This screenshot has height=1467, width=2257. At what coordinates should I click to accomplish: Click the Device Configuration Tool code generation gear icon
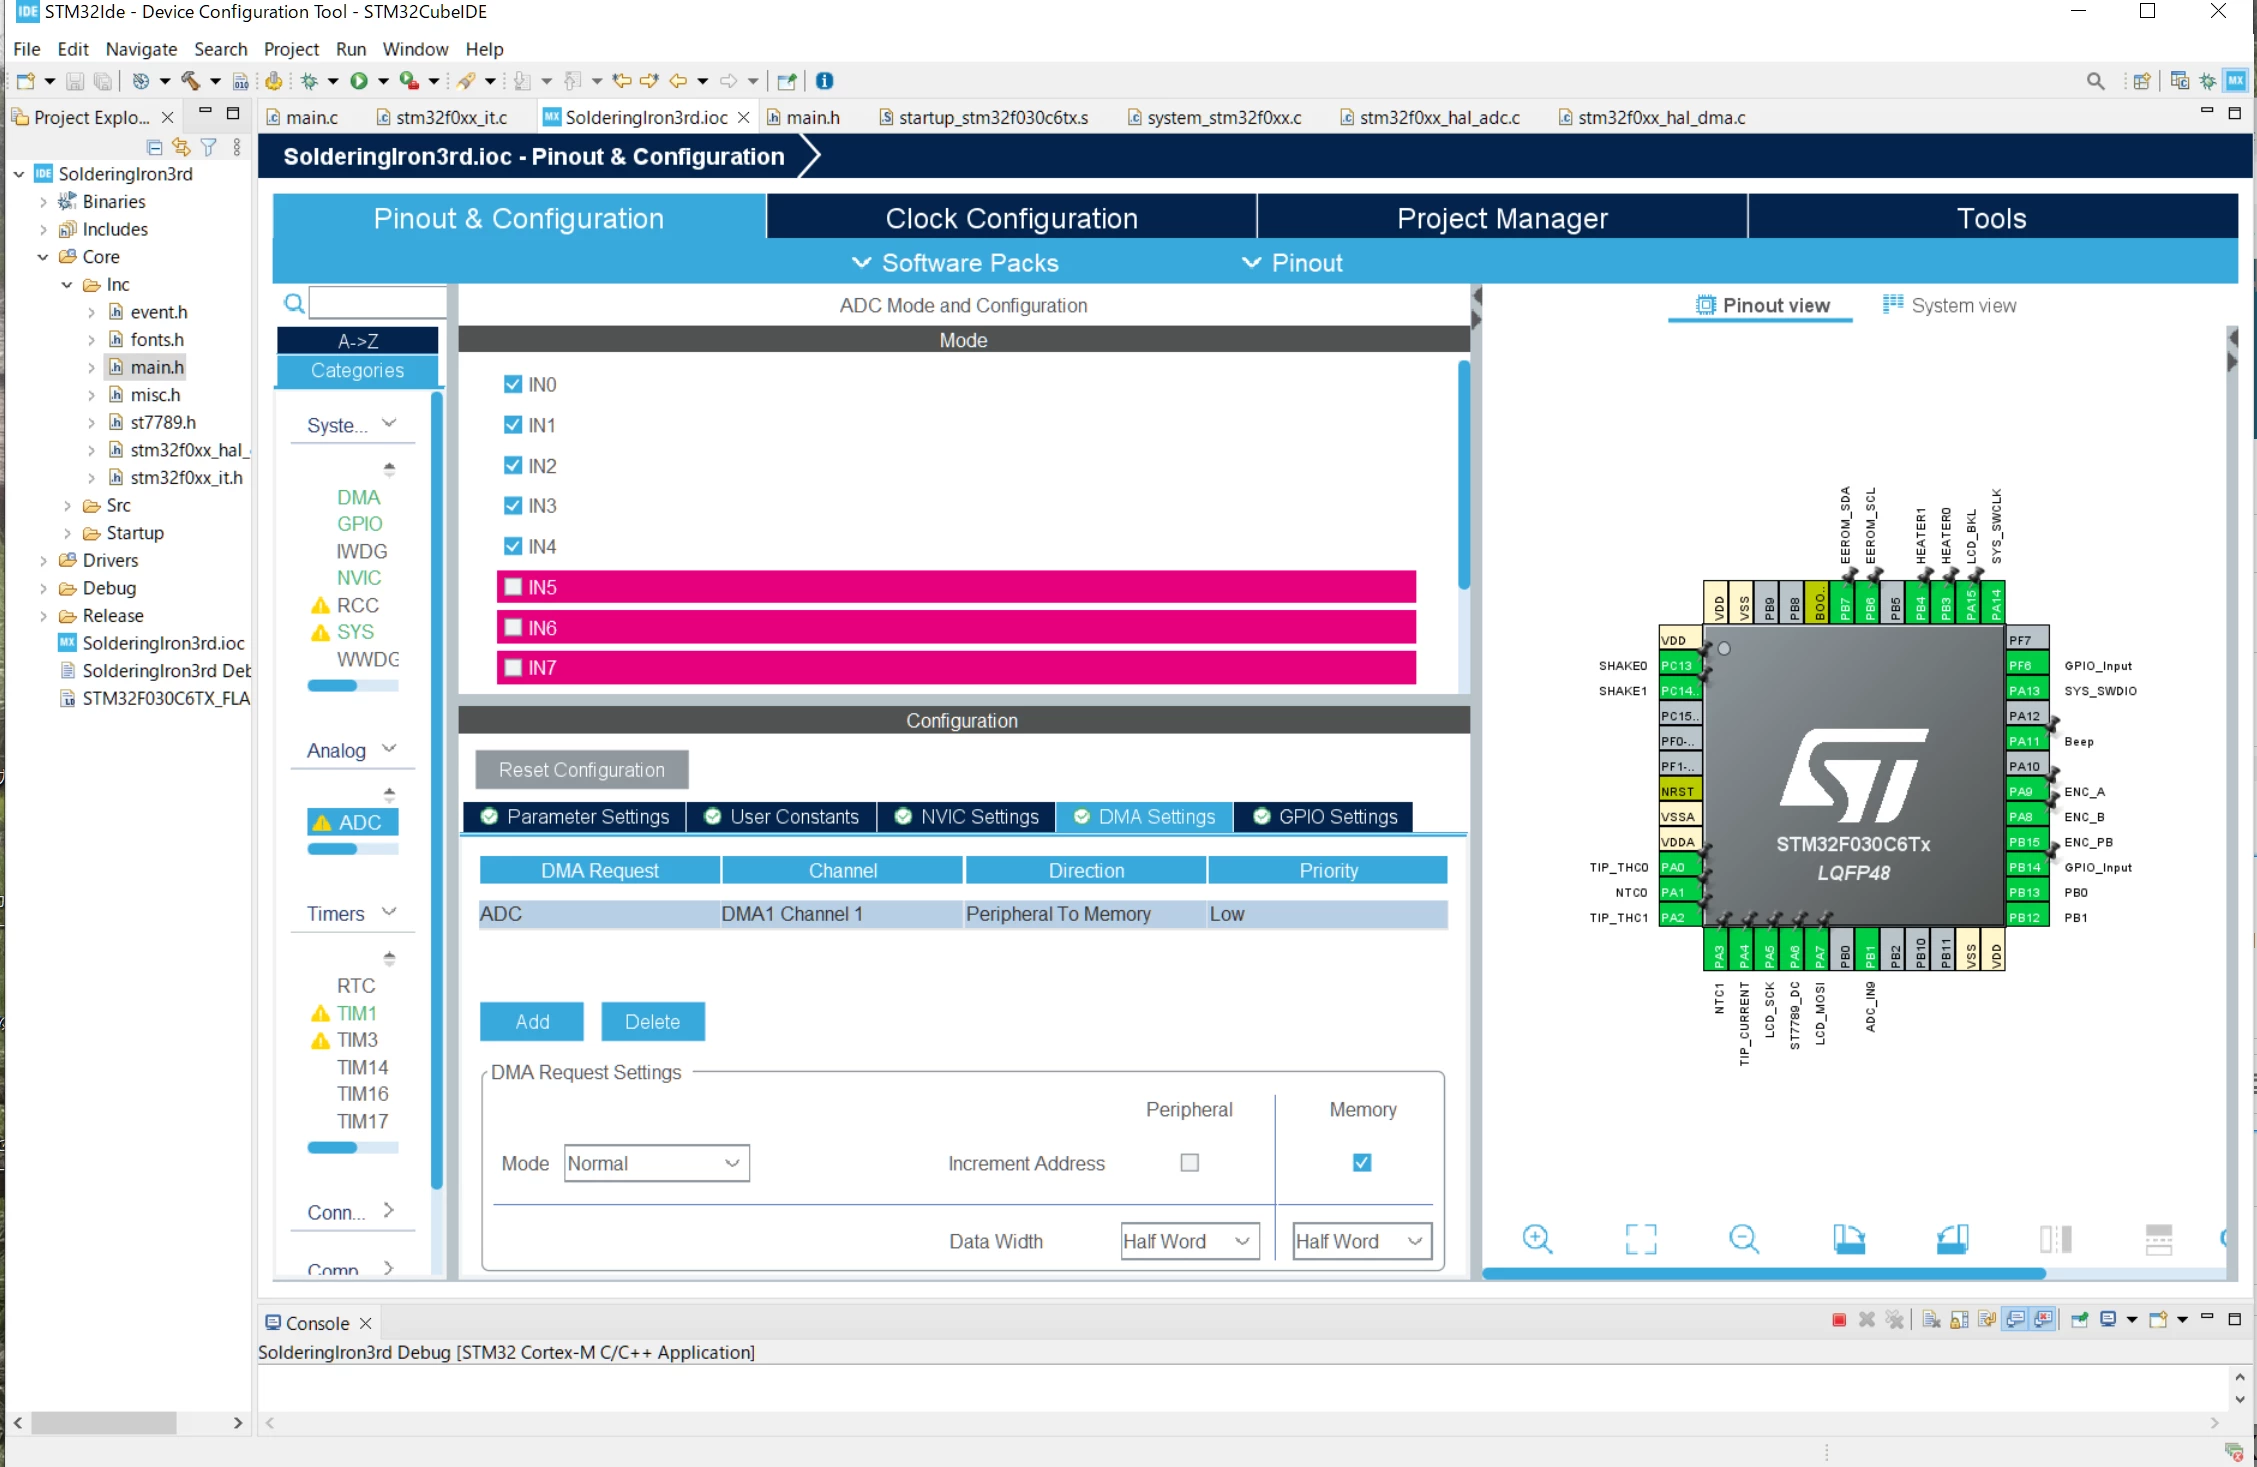point(273,81)
